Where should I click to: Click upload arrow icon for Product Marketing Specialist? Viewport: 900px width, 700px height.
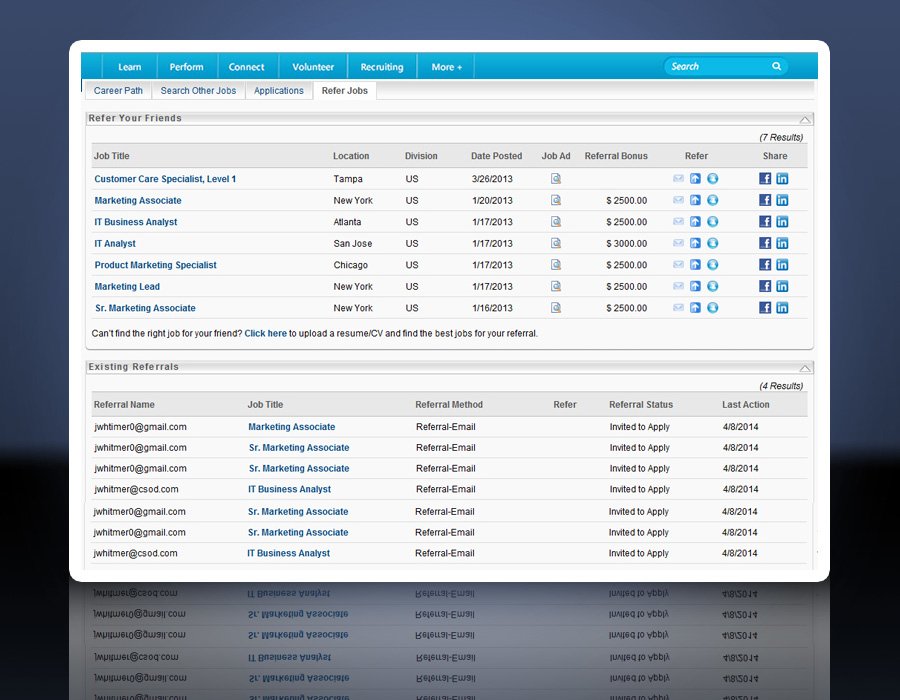(695, 265)
